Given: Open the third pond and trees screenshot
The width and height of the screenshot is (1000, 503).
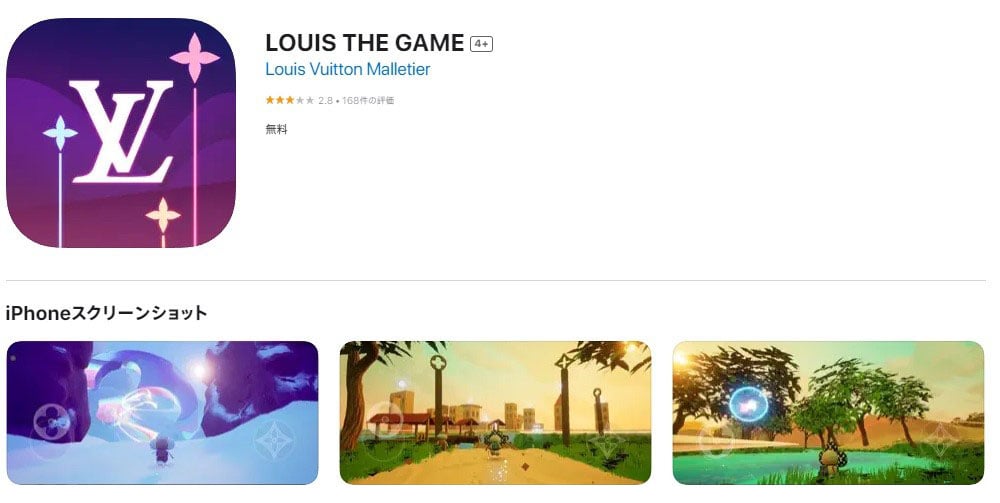Looking at the screenshot, I should [x=828, y=412].
